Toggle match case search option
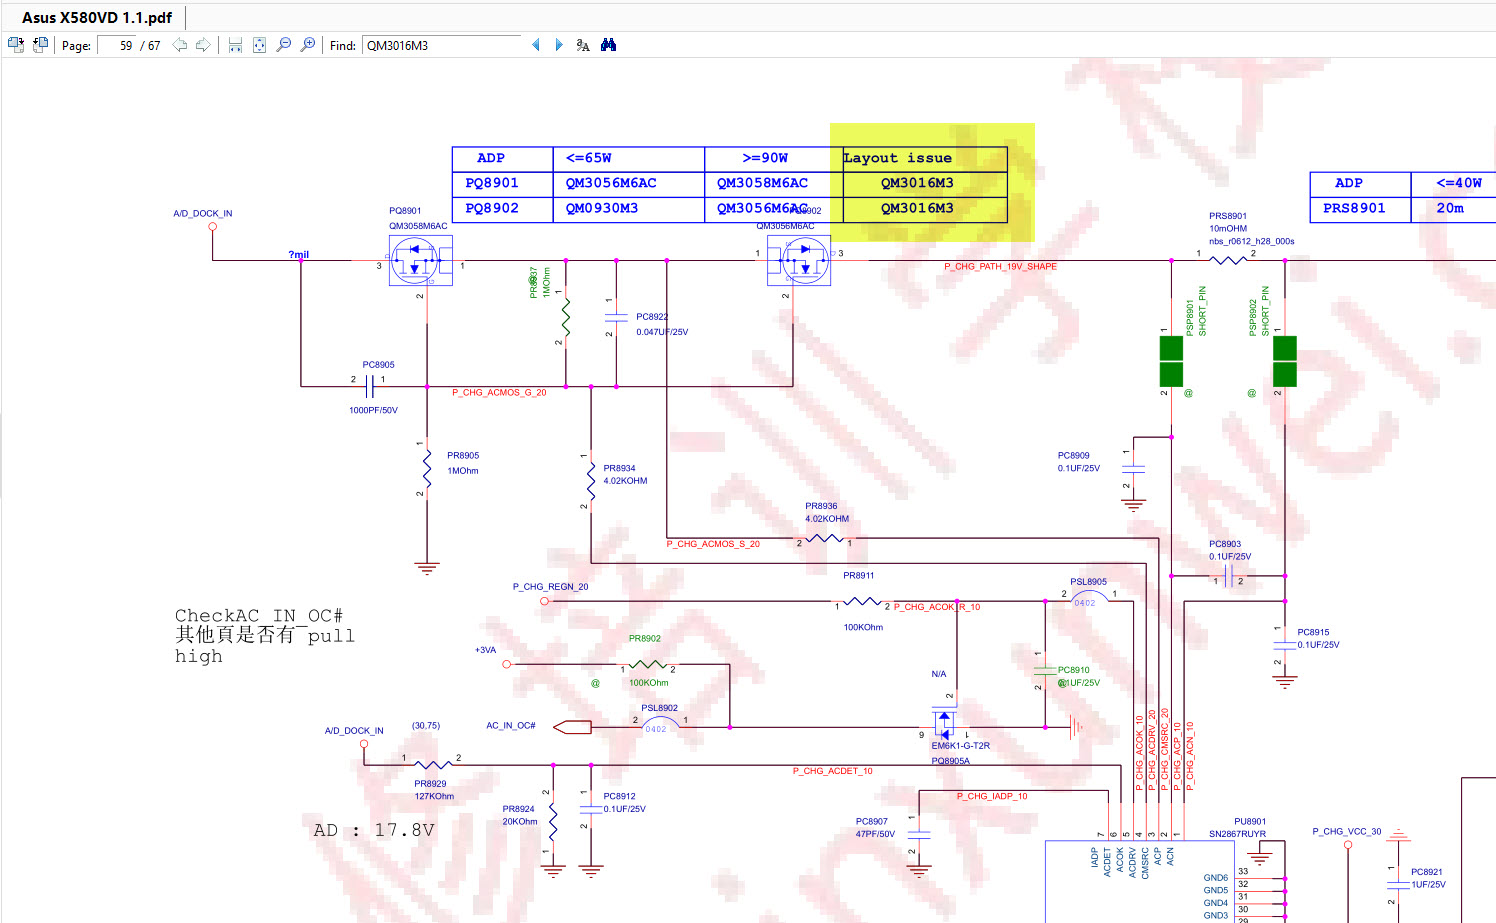The image size is (1496, 923). (x=583, y=45)
